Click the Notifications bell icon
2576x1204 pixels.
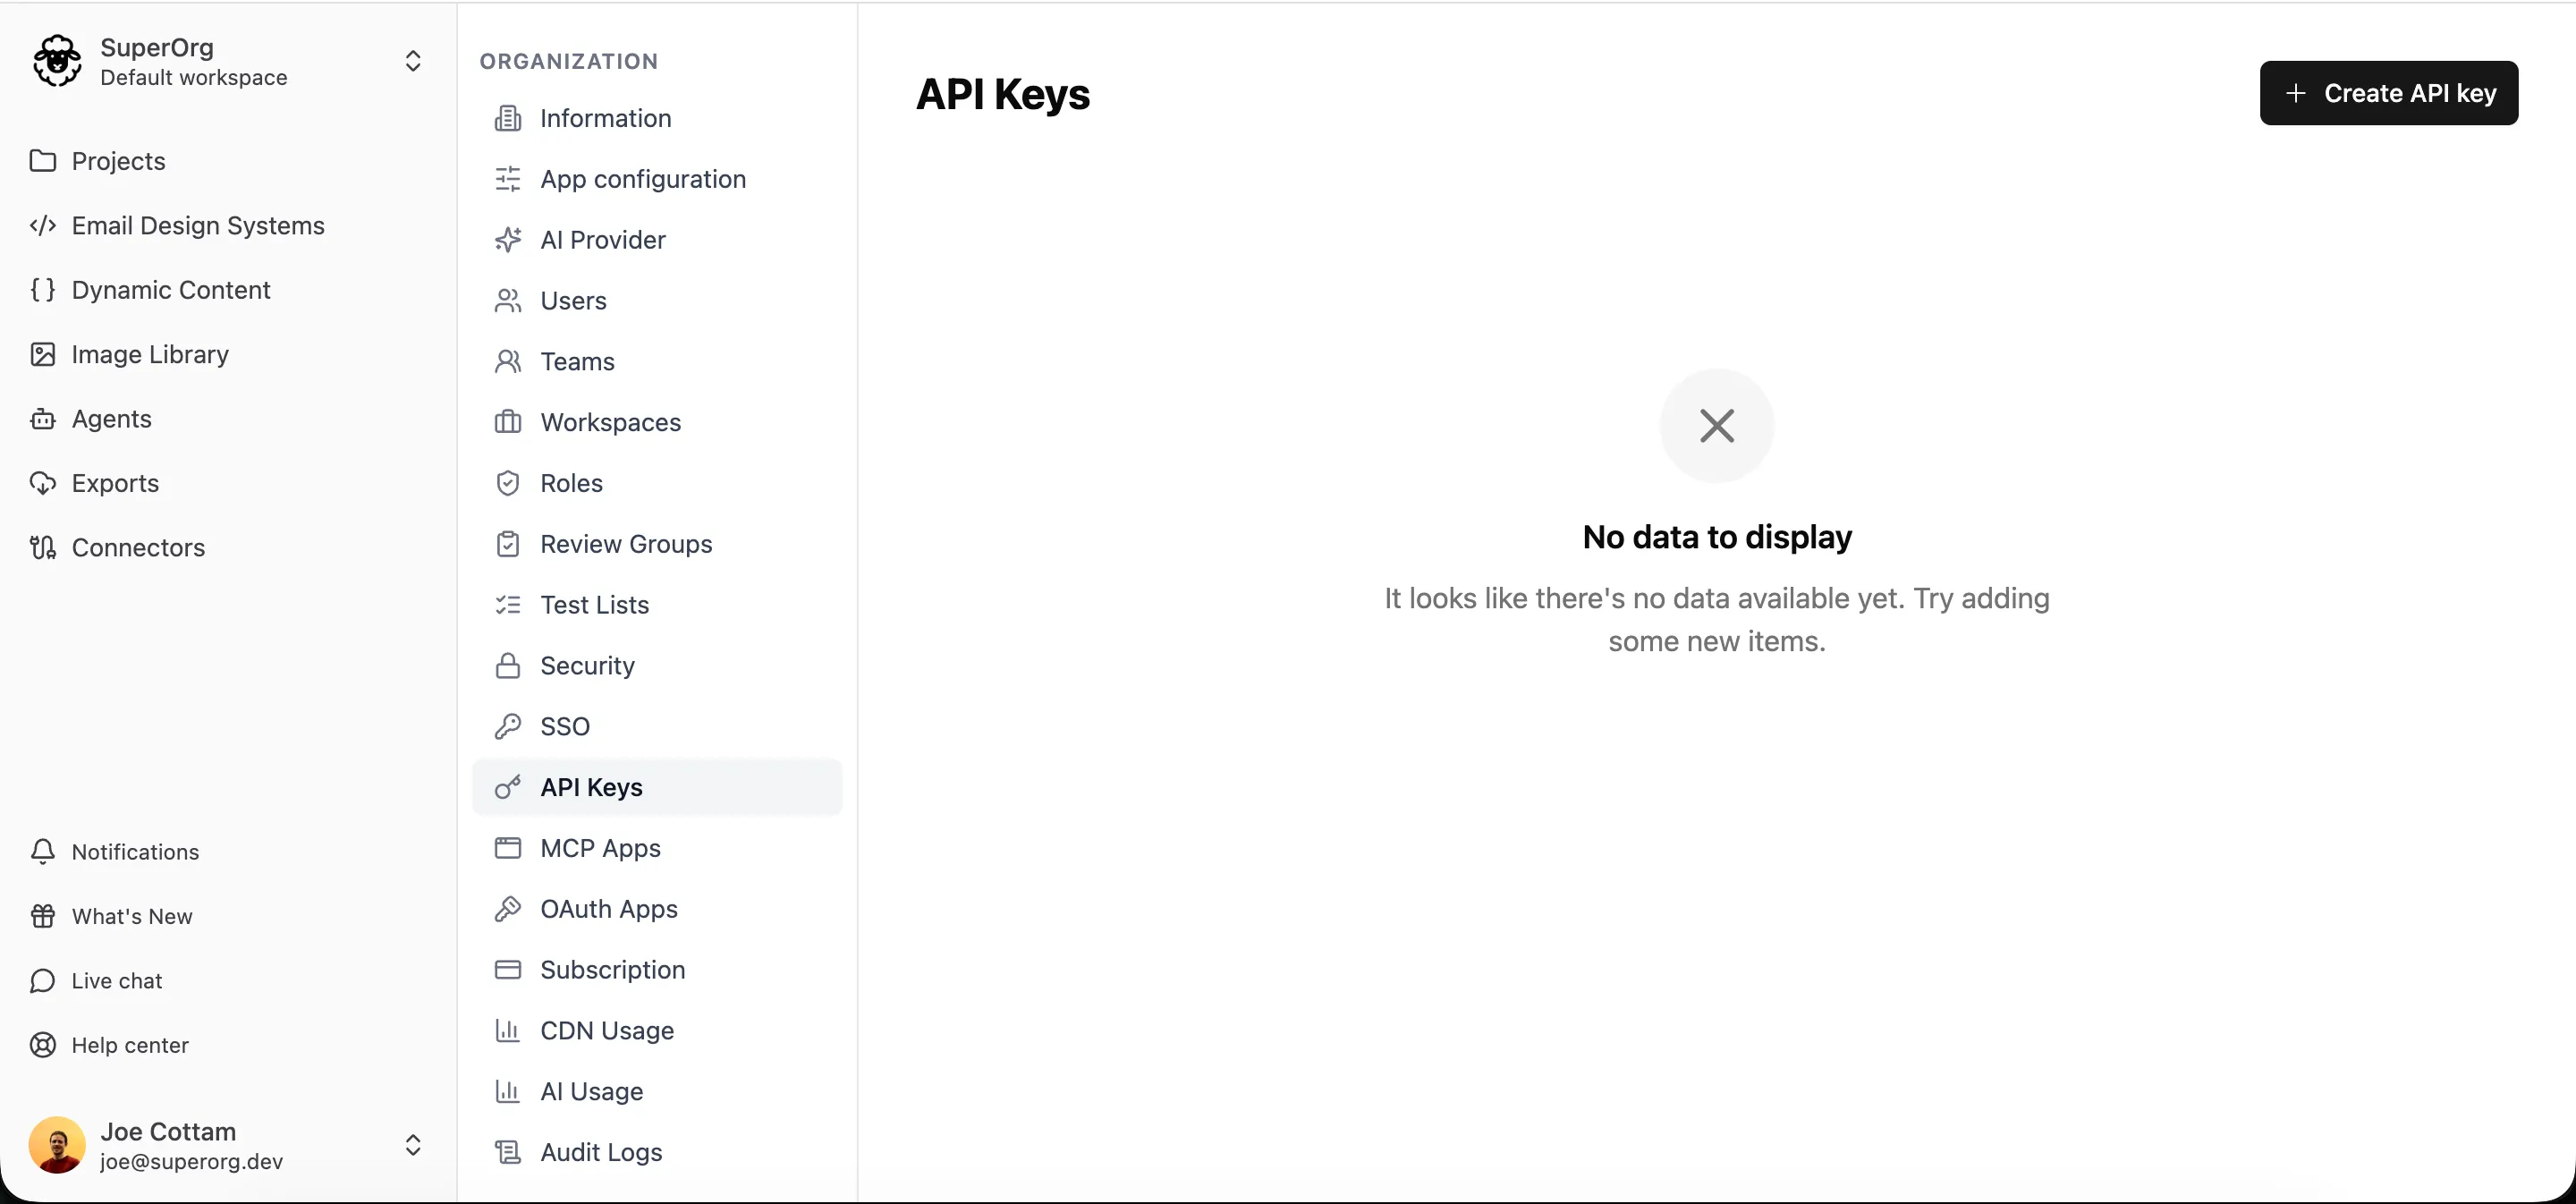coord(43,852)
